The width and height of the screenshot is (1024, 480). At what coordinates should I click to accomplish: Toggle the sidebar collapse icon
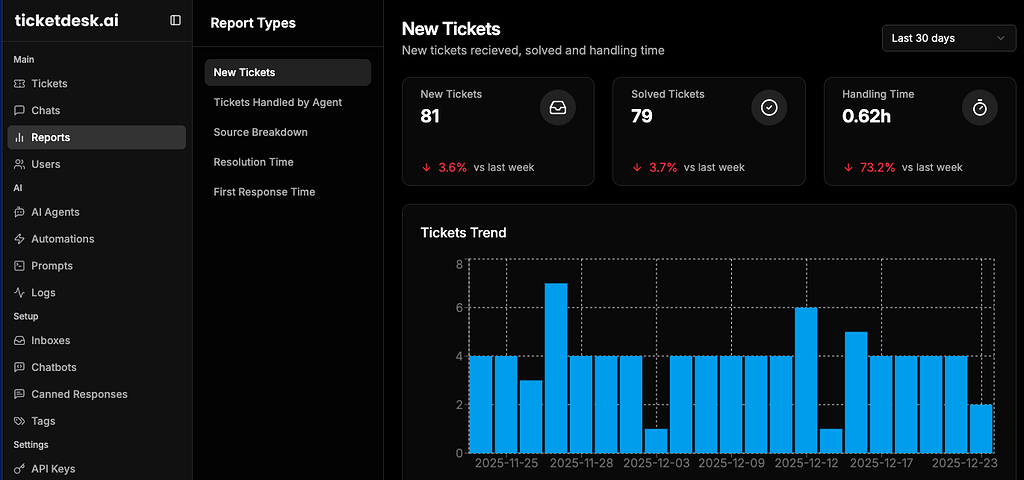pos(176,20)
